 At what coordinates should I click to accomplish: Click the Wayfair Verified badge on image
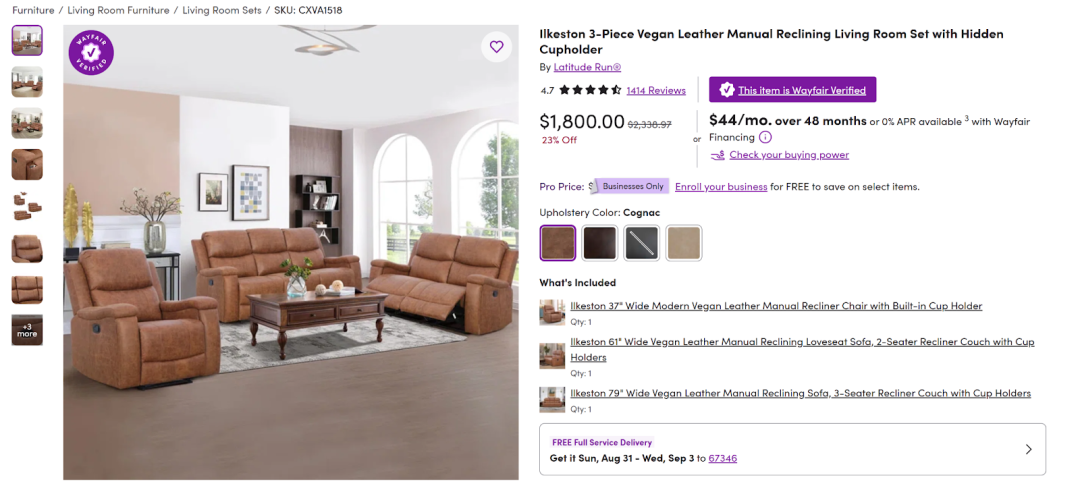tap(92, 52)
